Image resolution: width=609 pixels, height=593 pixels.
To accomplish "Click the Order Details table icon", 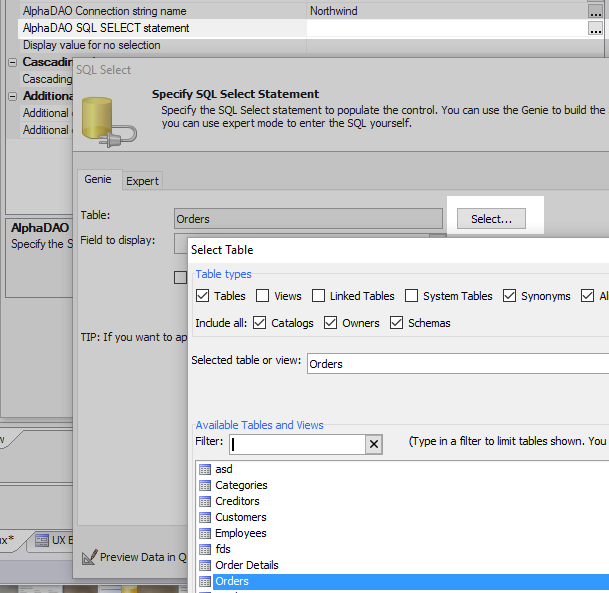I will tap(205, 565).
